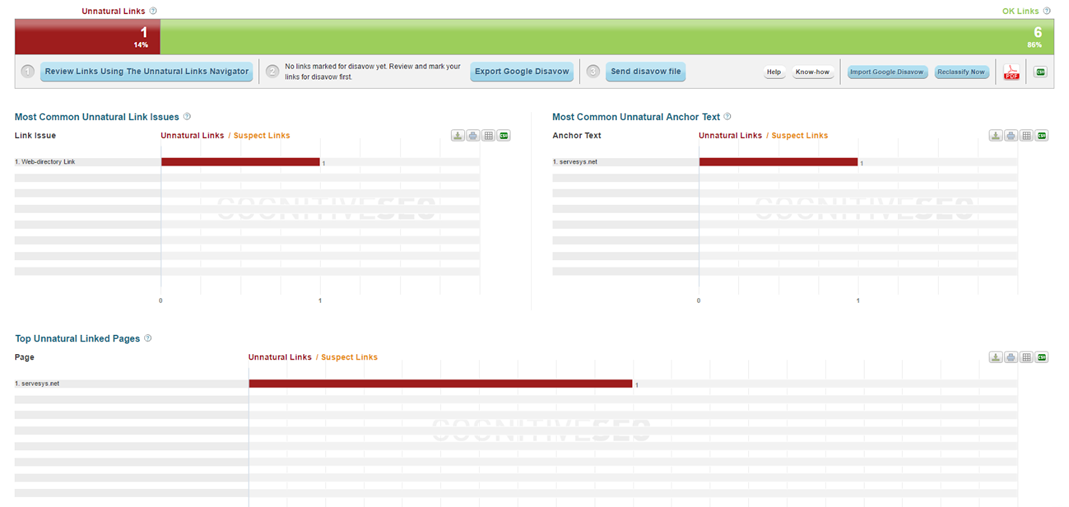Select green OK Links segment showing 86%
Image resolution: width=1069 pixels, height=507 pixels.
[607, 37]
